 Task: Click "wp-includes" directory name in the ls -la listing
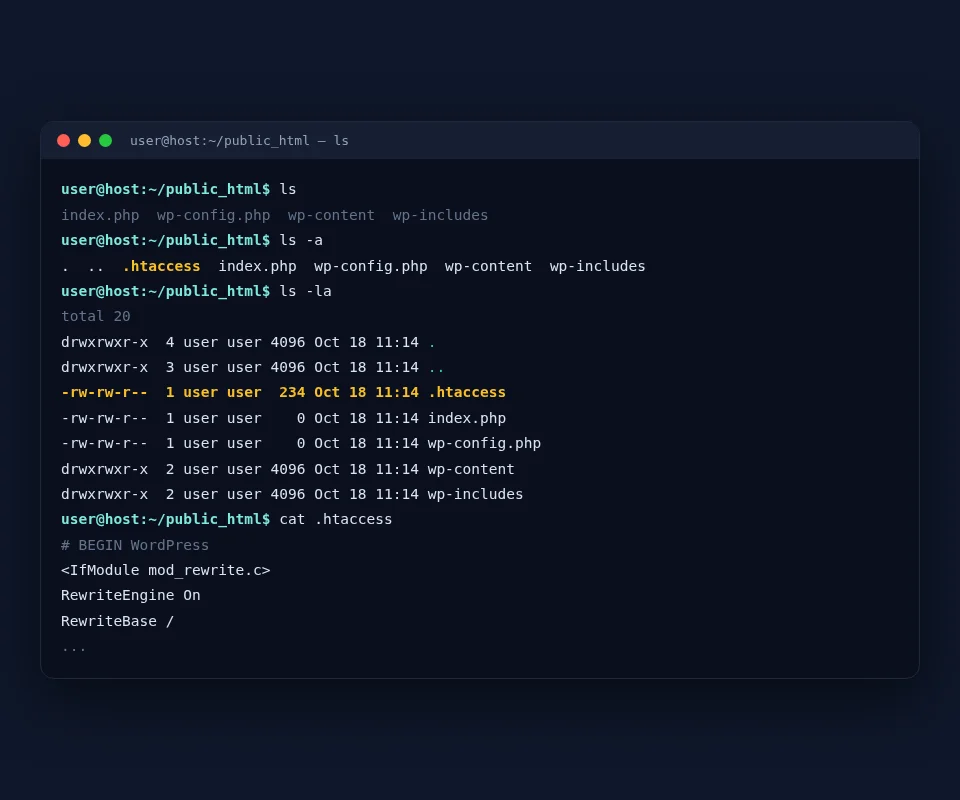476,494
